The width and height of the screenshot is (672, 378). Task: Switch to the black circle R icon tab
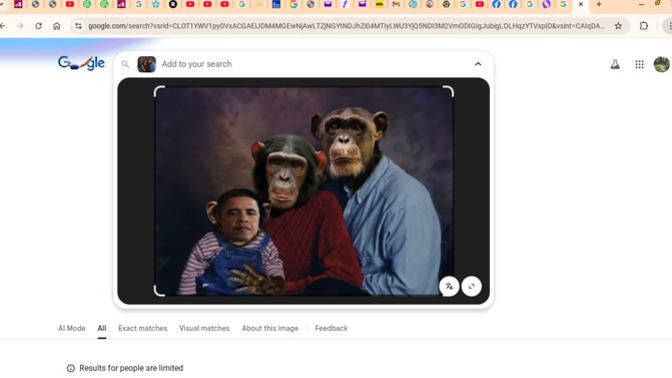(x=173, y=4)
